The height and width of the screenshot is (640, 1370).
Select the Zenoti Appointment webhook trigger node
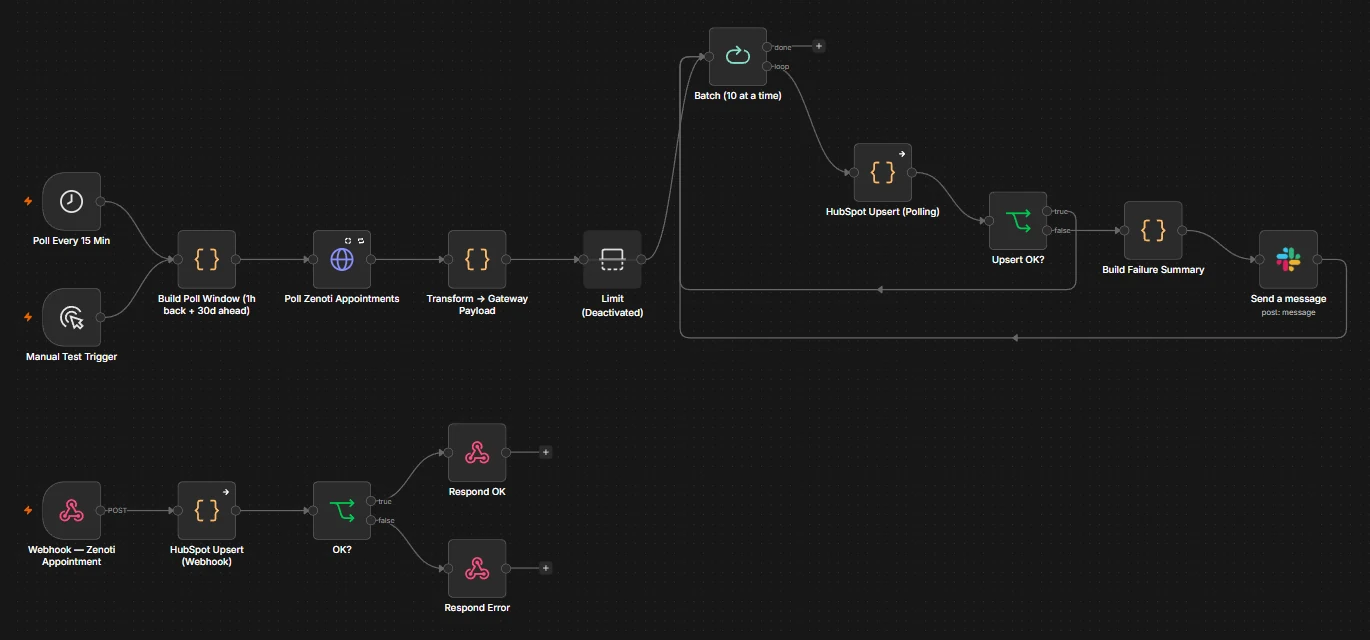click(71, 510)
